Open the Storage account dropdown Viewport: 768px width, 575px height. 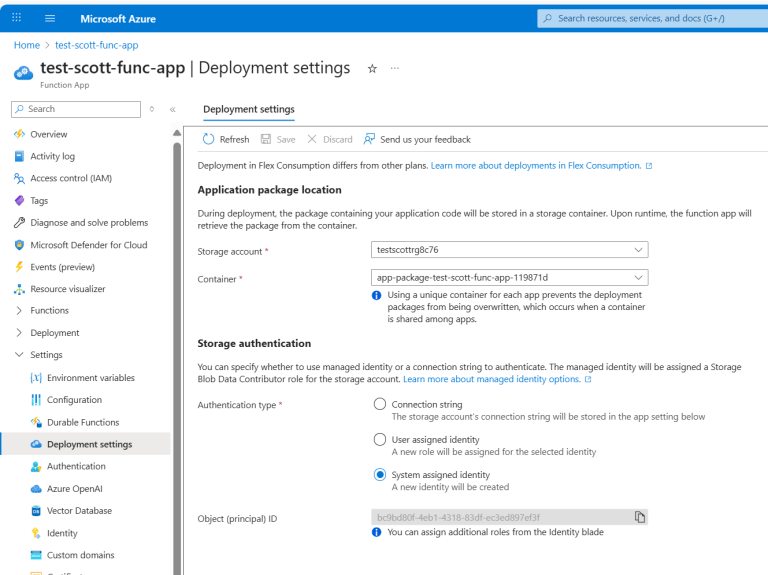pyautogui.click(x=509, y=250)
